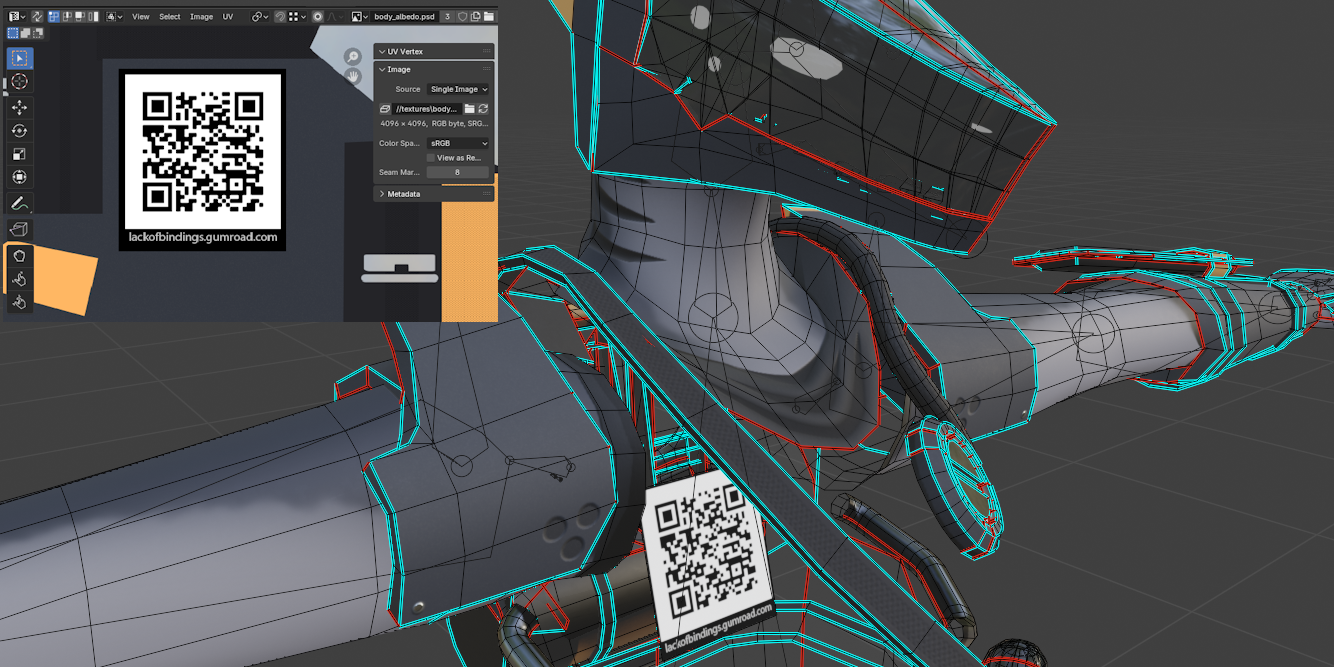Select the Rotate tool
The width and height of the screenshot is (1334, 667).
pyautogui.click(x=20, y=129)
